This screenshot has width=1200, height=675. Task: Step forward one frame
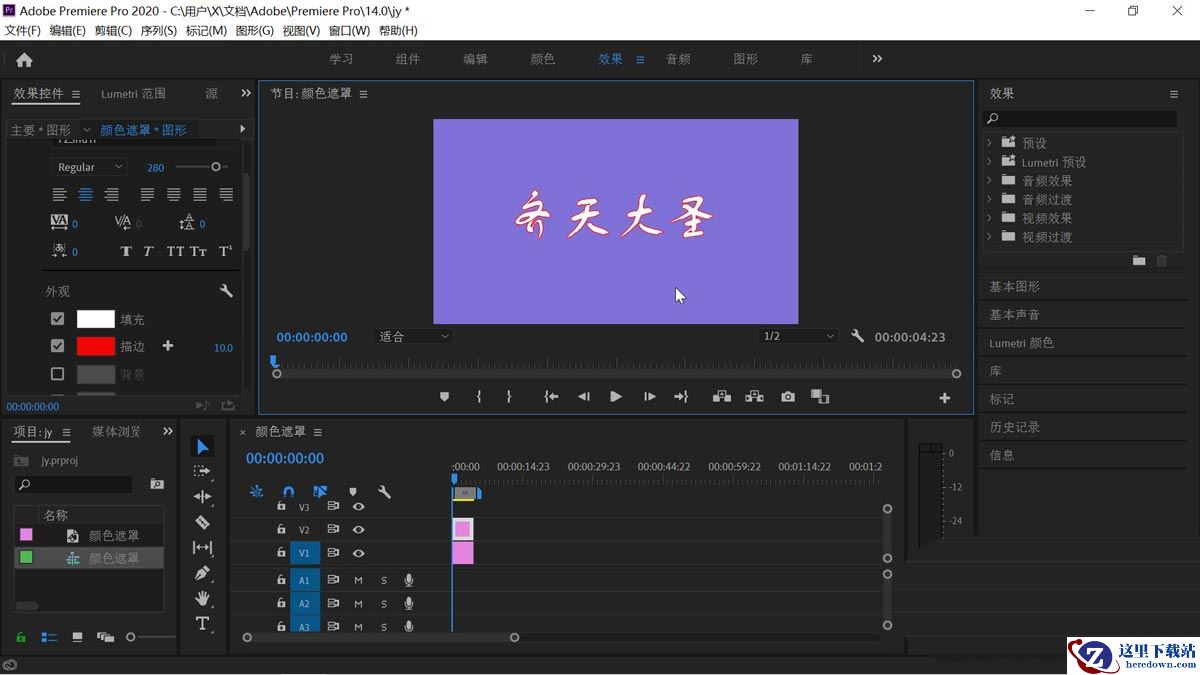pyautogui.click(x=649, y=397)
